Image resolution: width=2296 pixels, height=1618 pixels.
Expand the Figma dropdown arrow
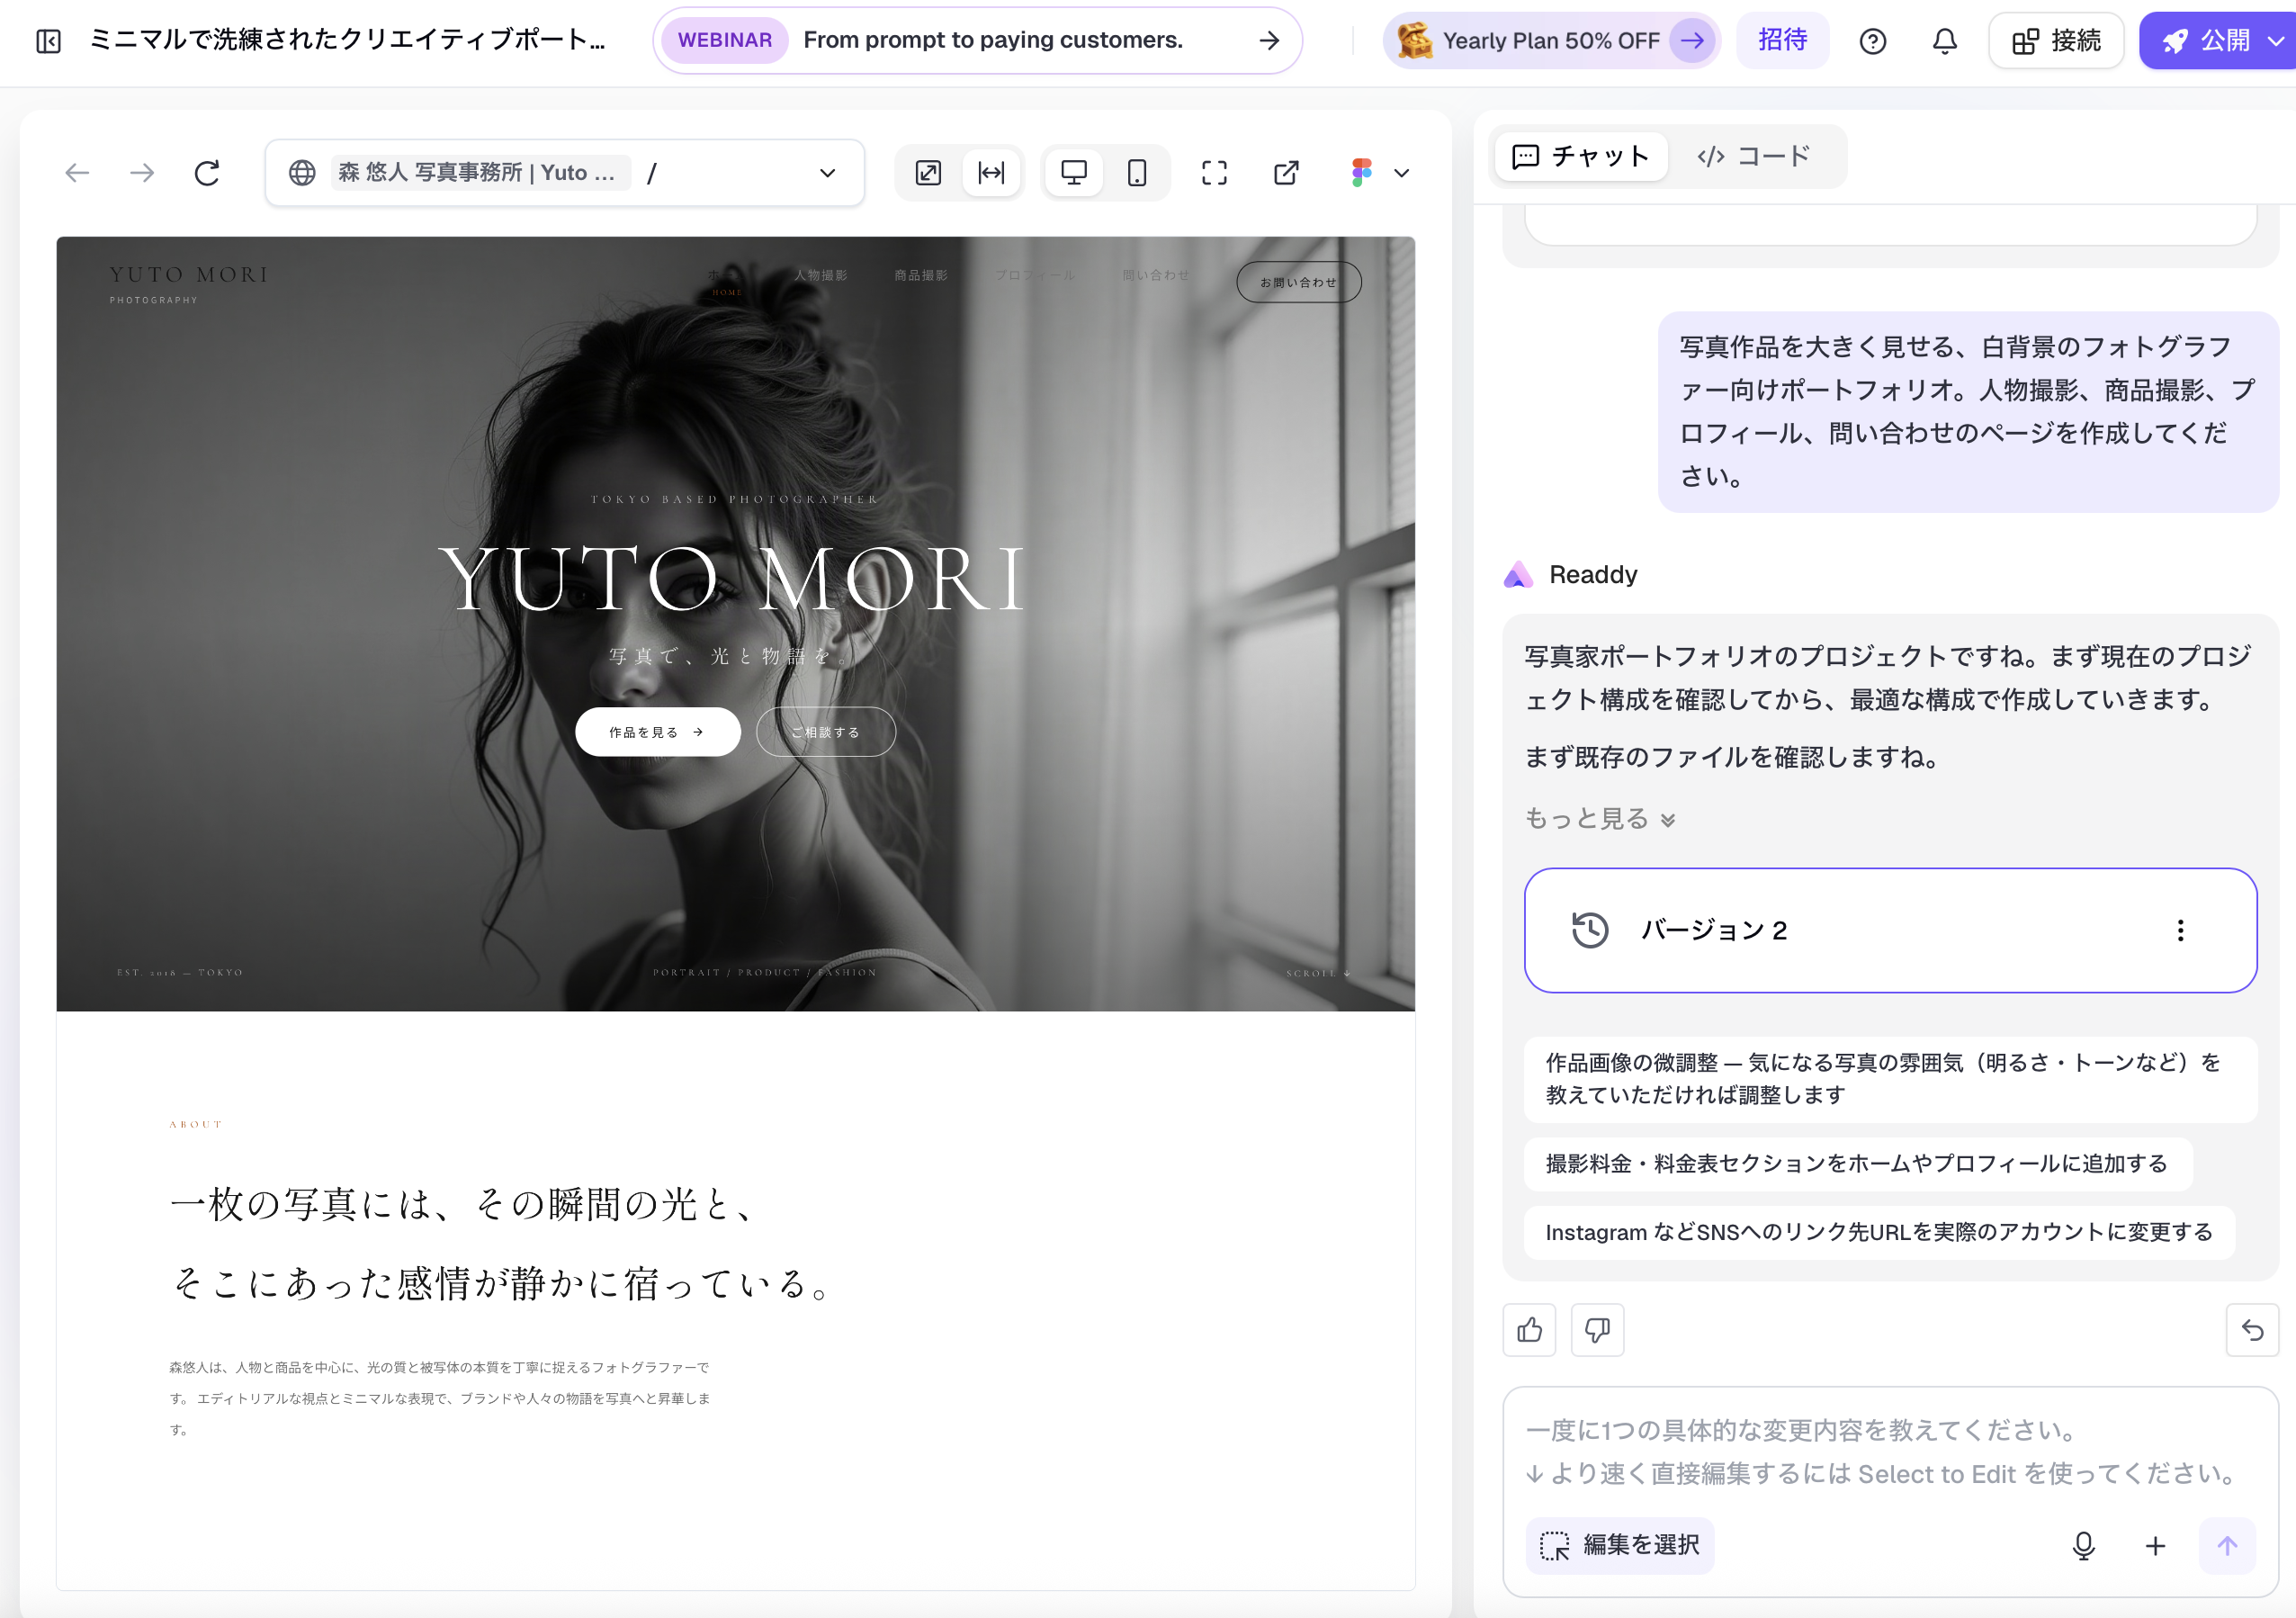[x=1402, y=173]
